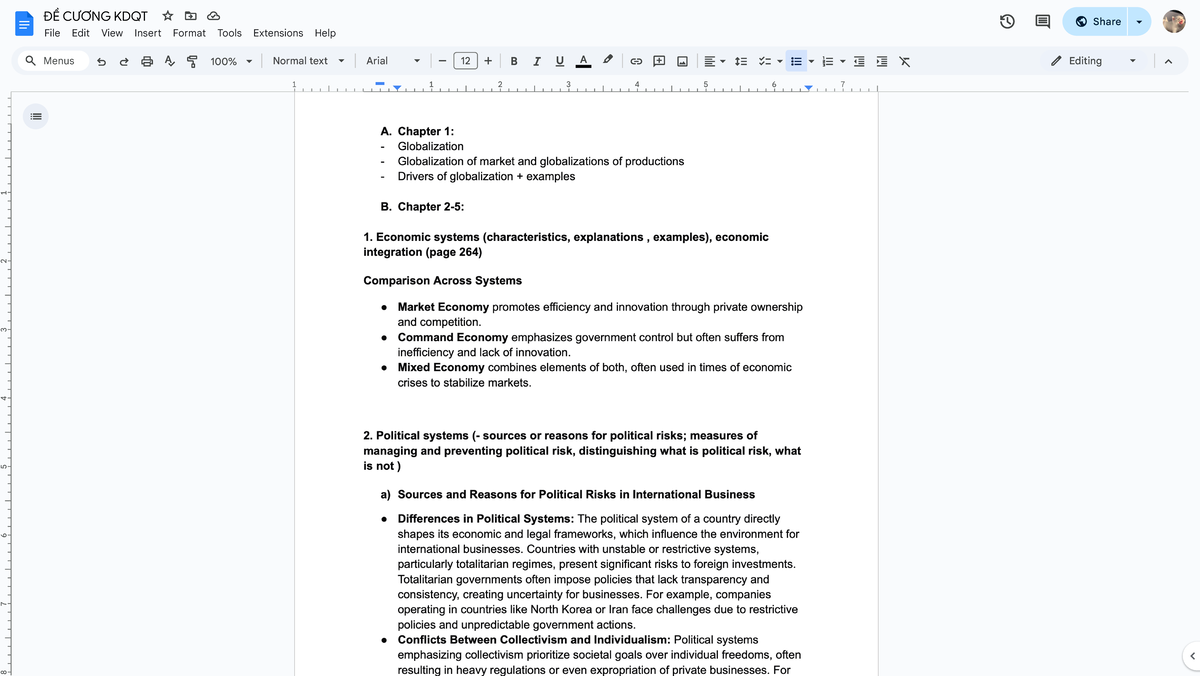Select the Paint format tool
Image resolution: width=1200 pixels, height=676 pixels.
tap(193, 60)
